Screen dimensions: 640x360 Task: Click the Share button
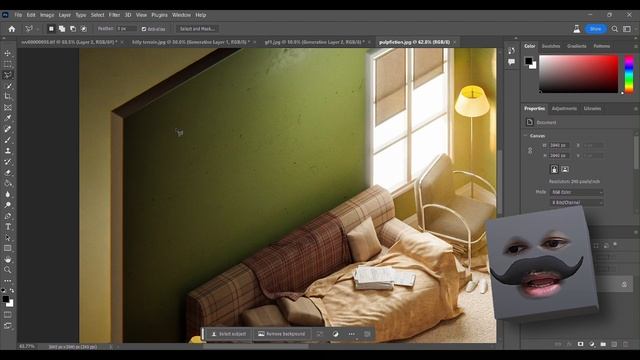596,29
